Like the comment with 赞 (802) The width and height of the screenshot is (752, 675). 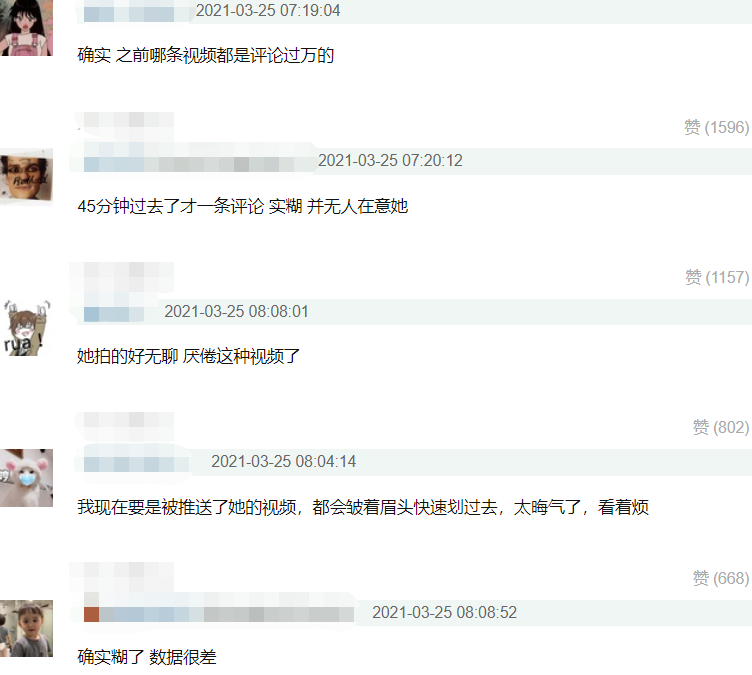tap(720, 427)
